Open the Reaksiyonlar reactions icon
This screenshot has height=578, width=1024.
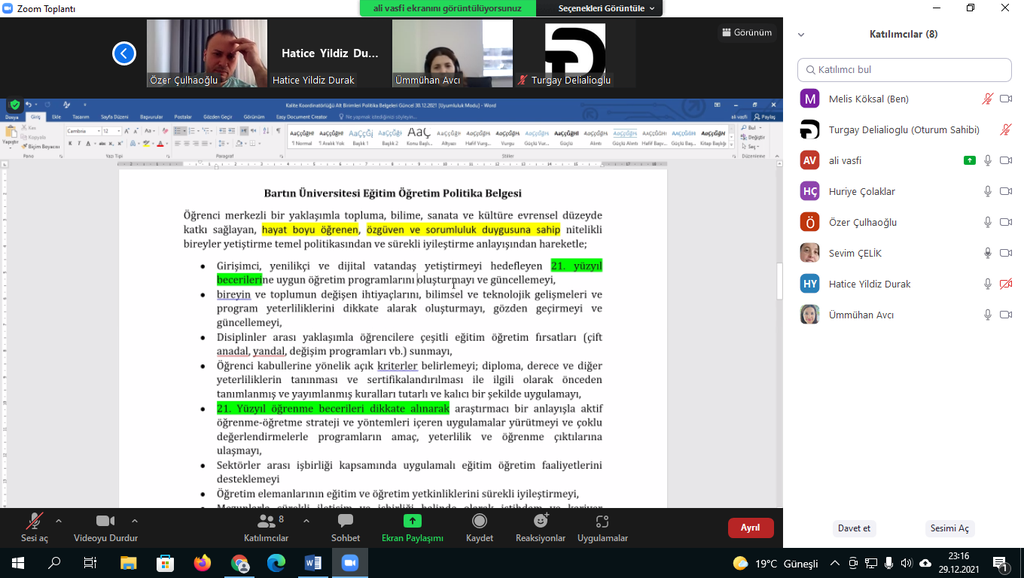pos(541,522)
